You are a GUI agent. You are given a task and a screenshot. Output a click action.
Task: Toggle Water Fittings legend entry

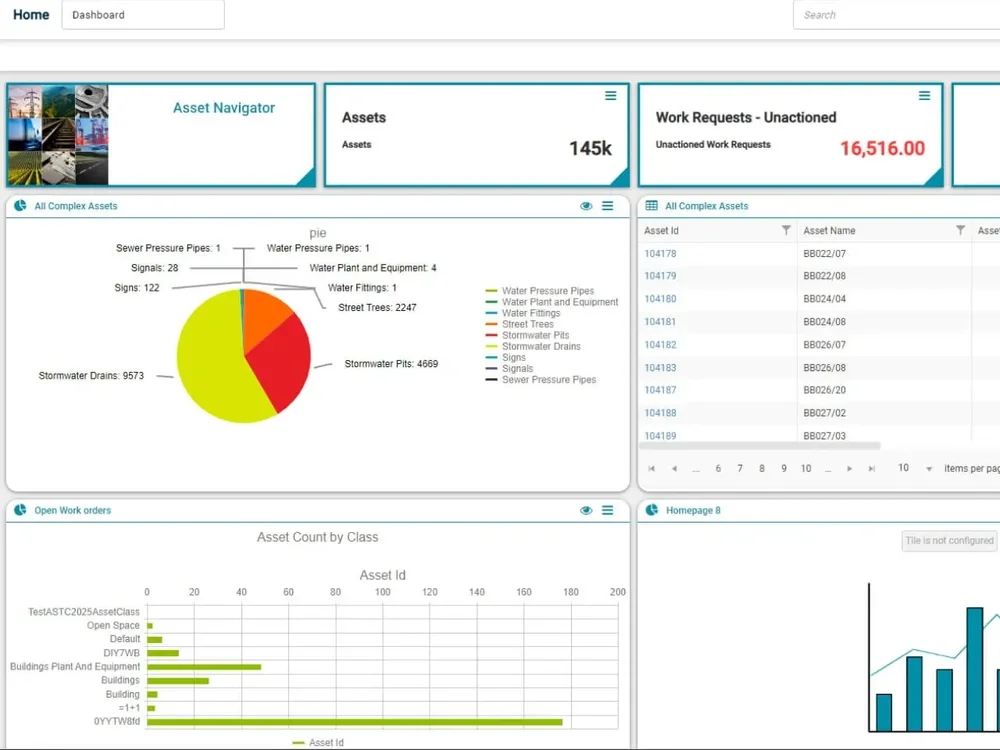point(523,313)
